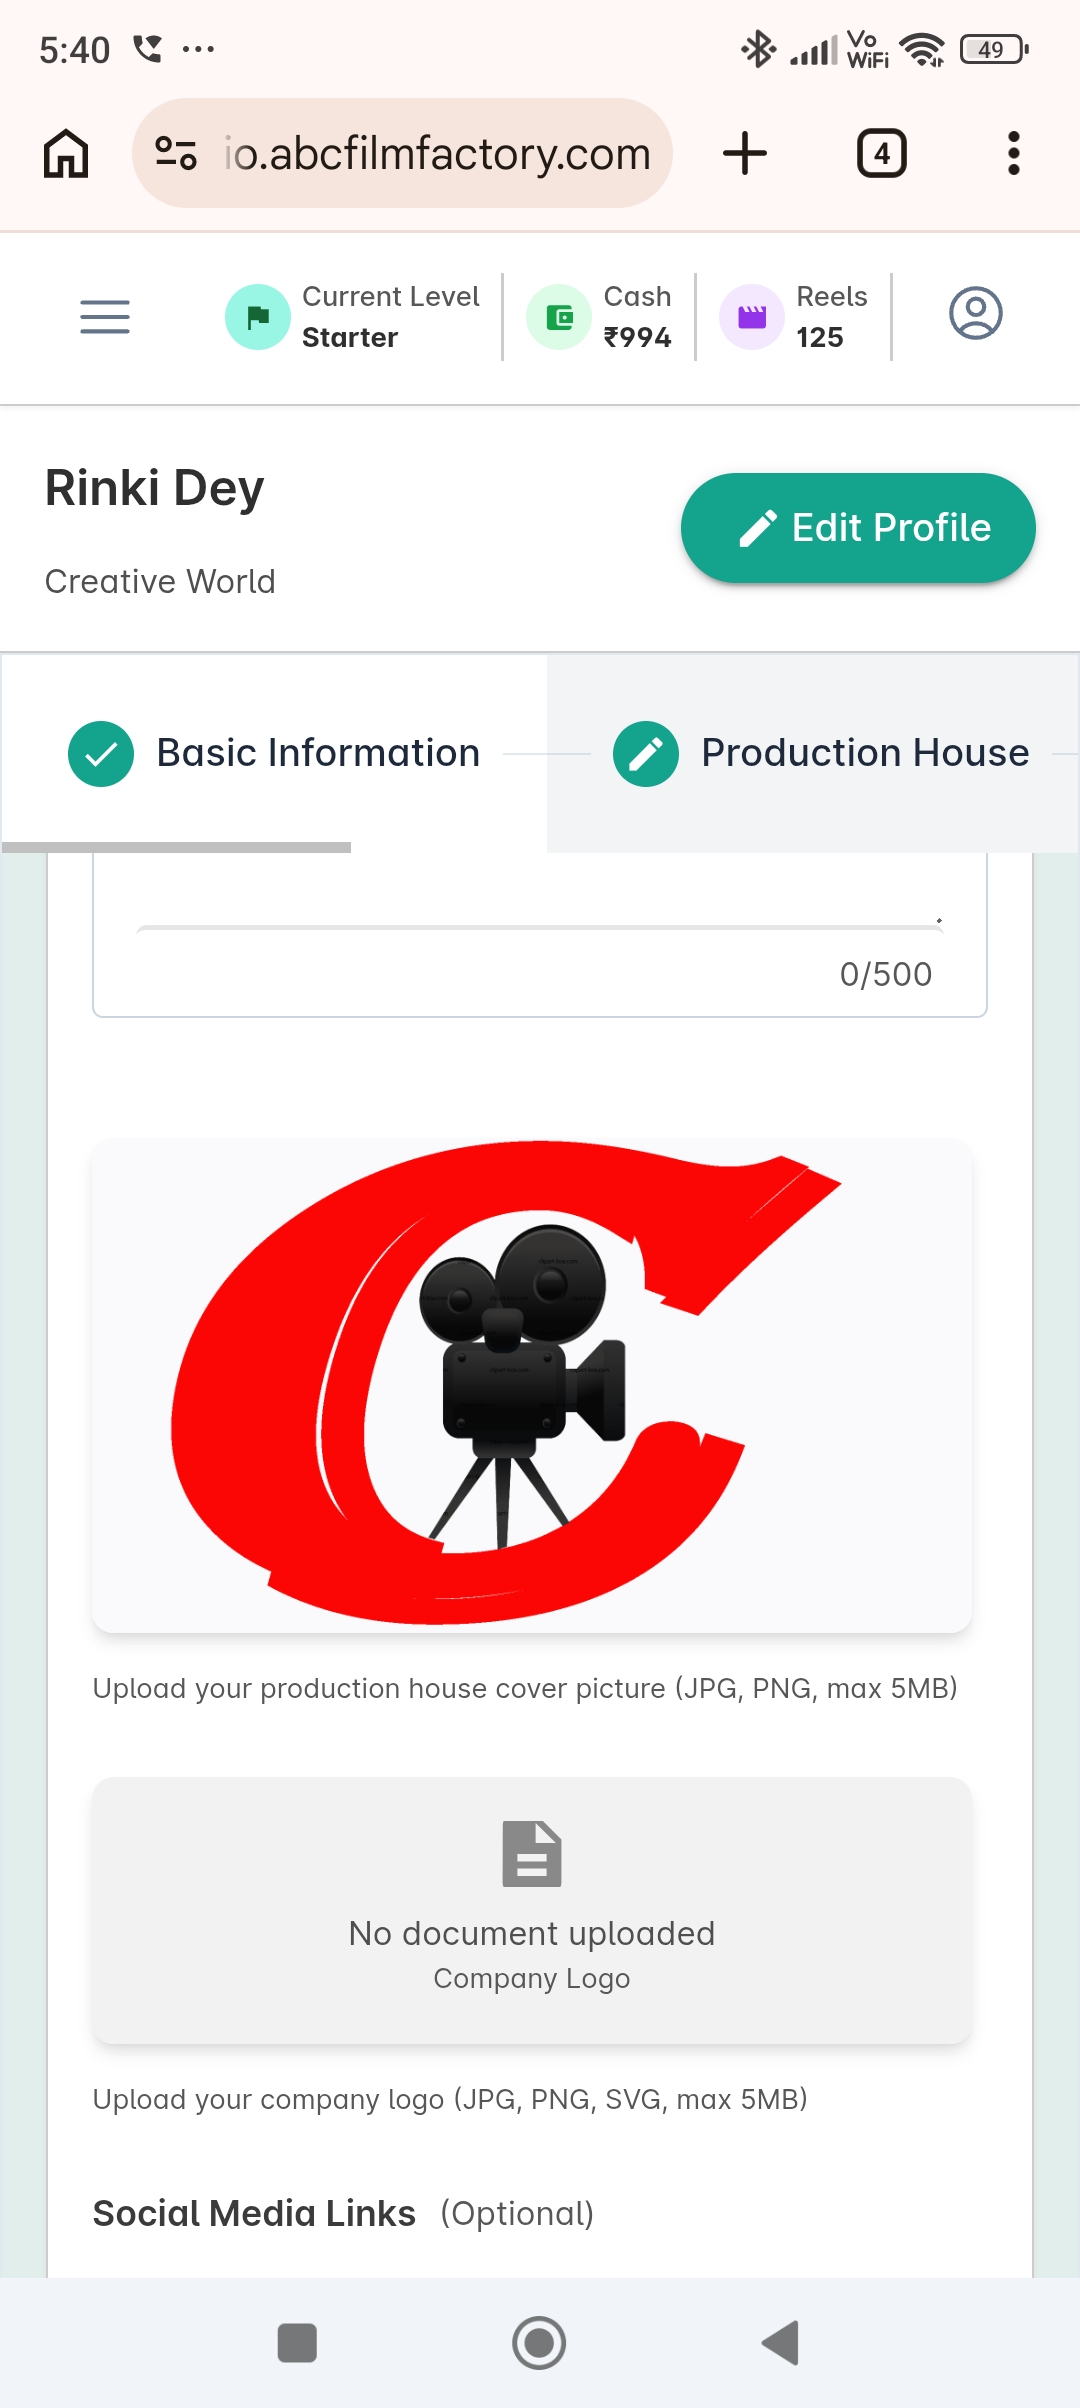Tap the green flag Current Level icon
The height and width of the screenshot is (2408, 1080).
tap(258, 317)
